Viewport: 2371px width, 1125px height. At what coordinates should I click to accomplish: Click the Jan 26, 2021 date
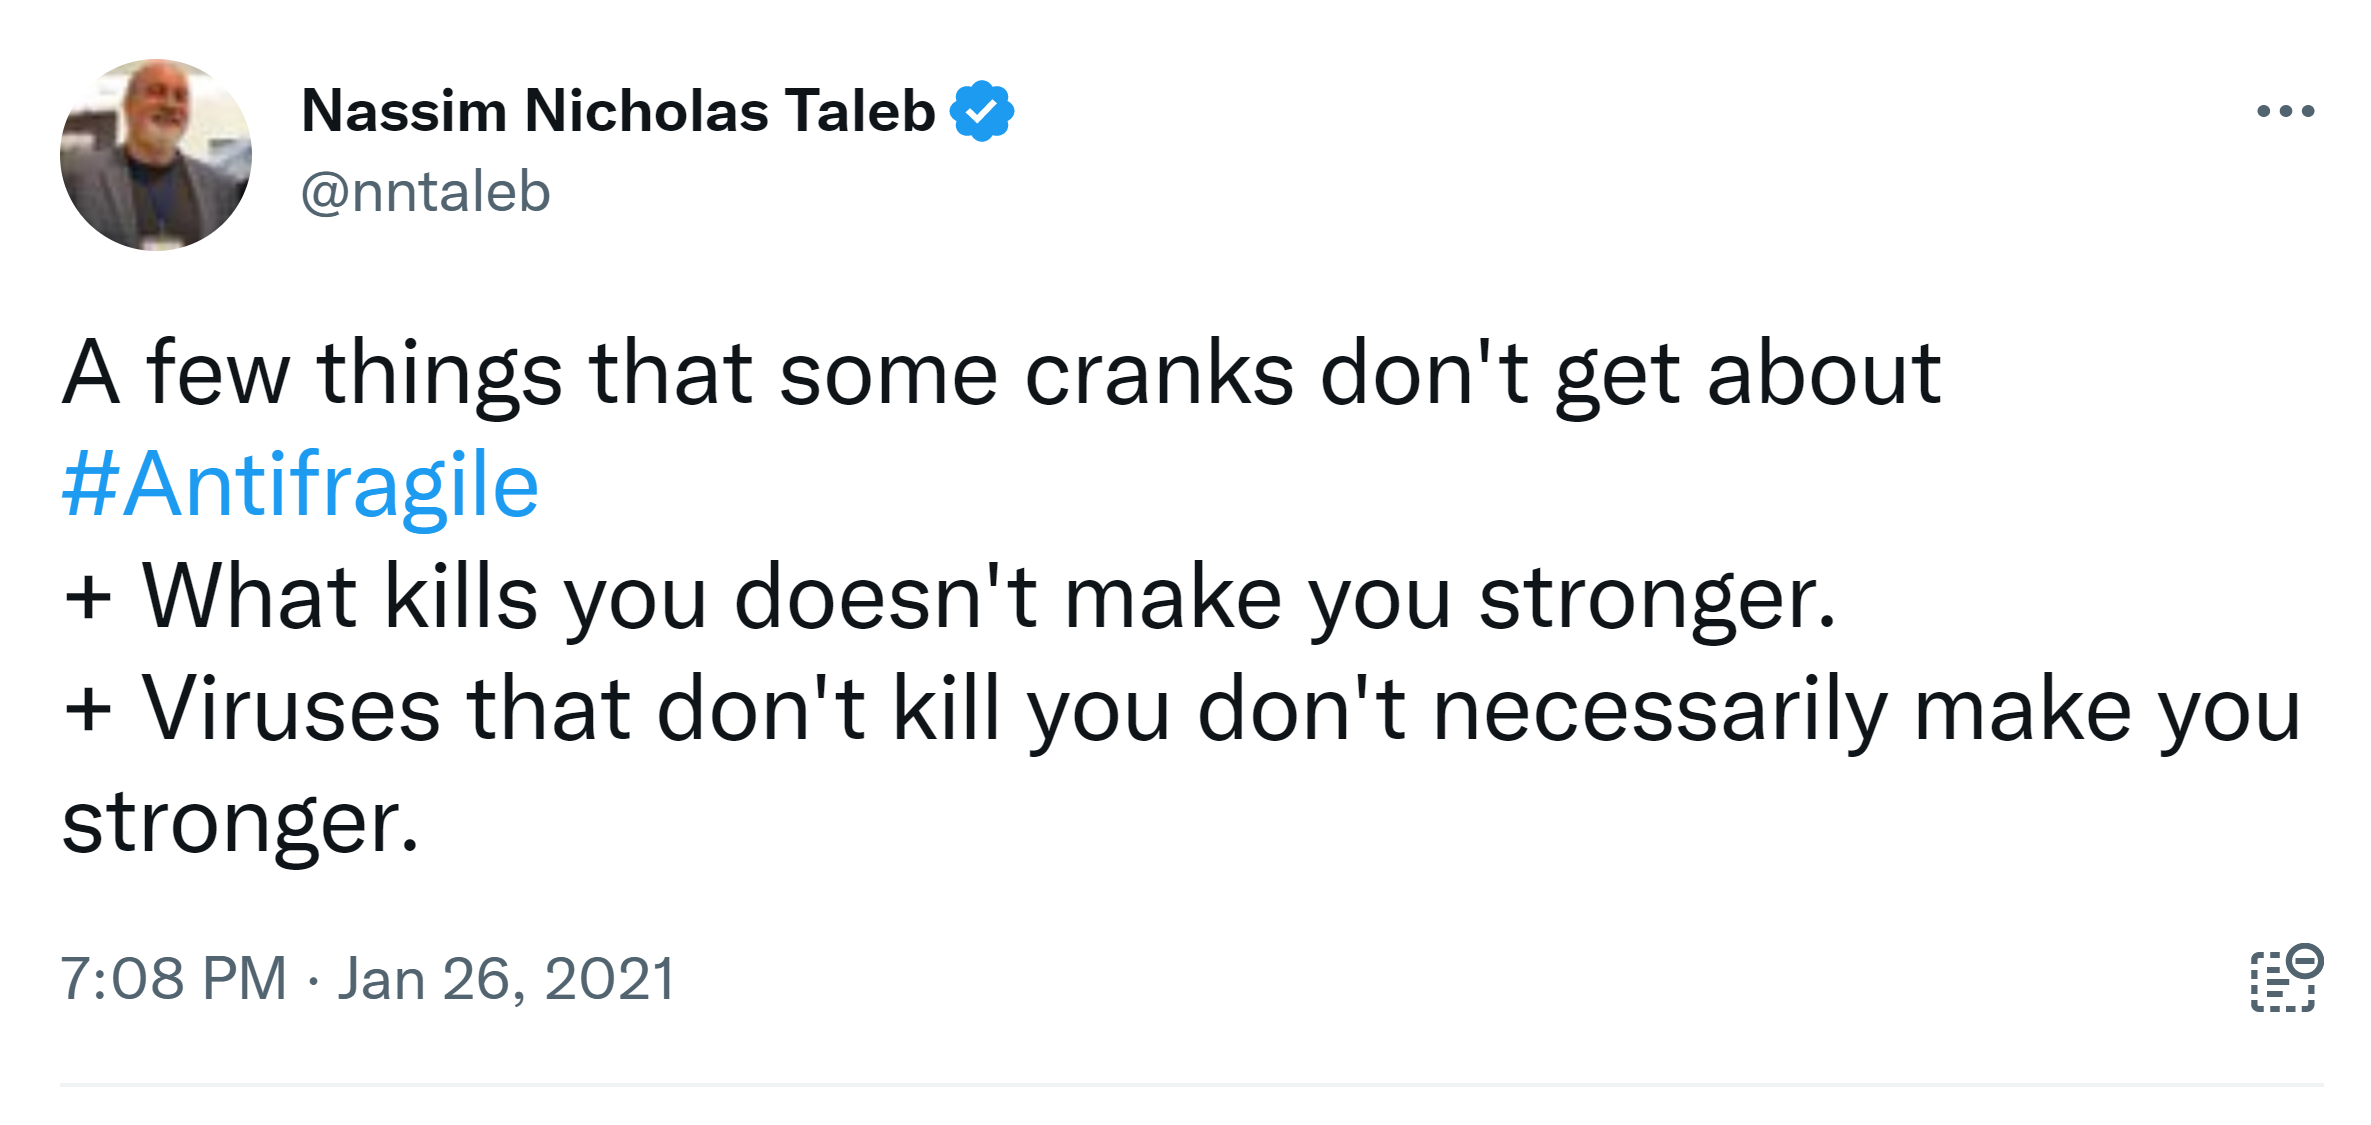click(x=506, y=978)
